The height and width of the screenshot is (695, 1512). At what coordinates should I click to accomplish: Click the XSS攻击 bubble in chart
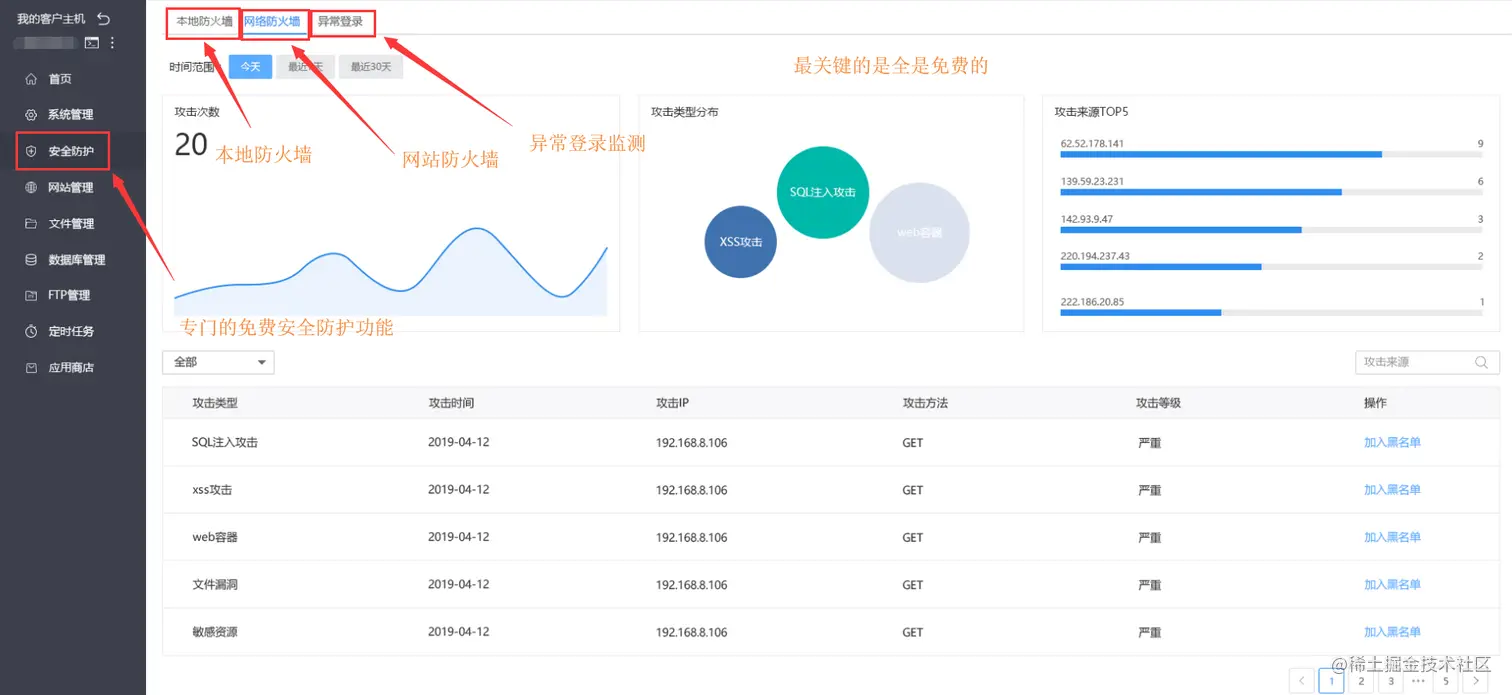click(741, 242)
